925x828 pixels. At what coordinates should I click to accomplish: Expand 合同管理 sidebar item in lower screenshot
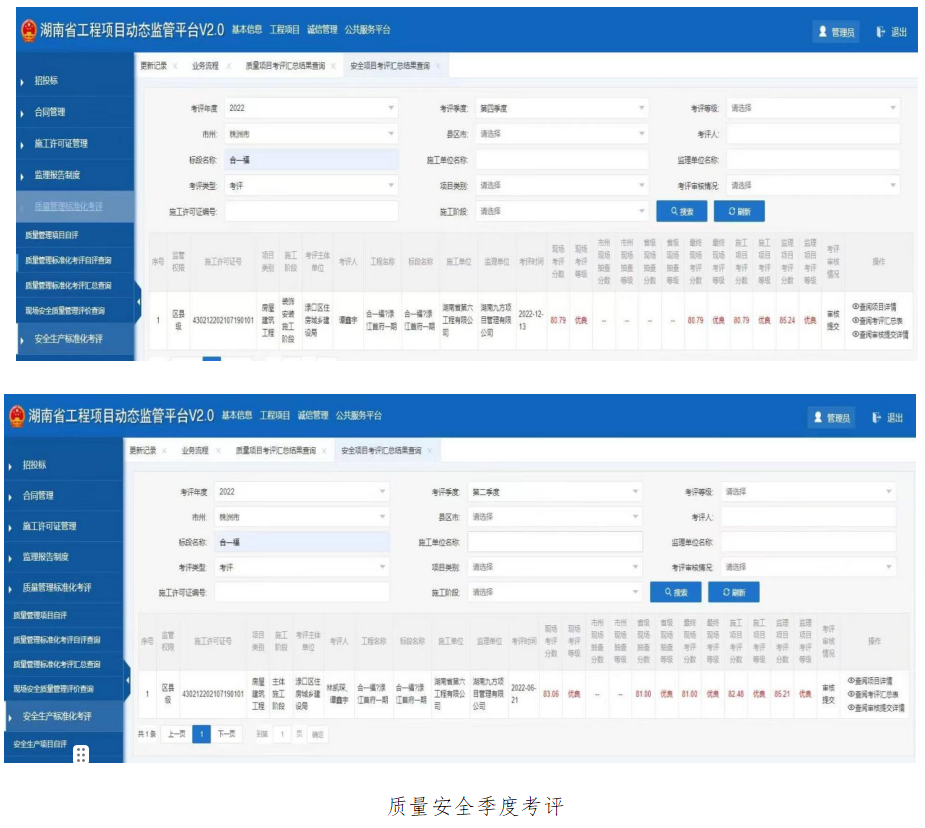[38, 496]
